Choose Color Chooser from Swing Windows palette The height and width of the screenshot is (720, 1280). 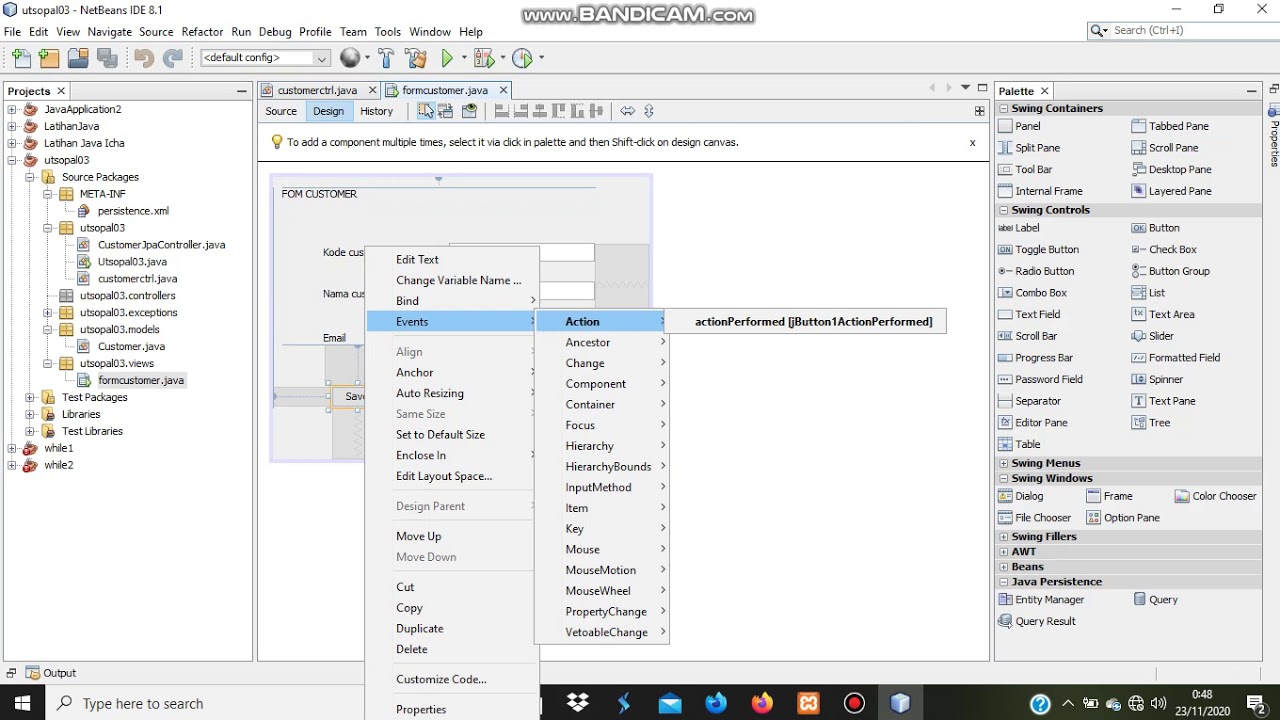pyautogui.click(x=1215, y=496)
